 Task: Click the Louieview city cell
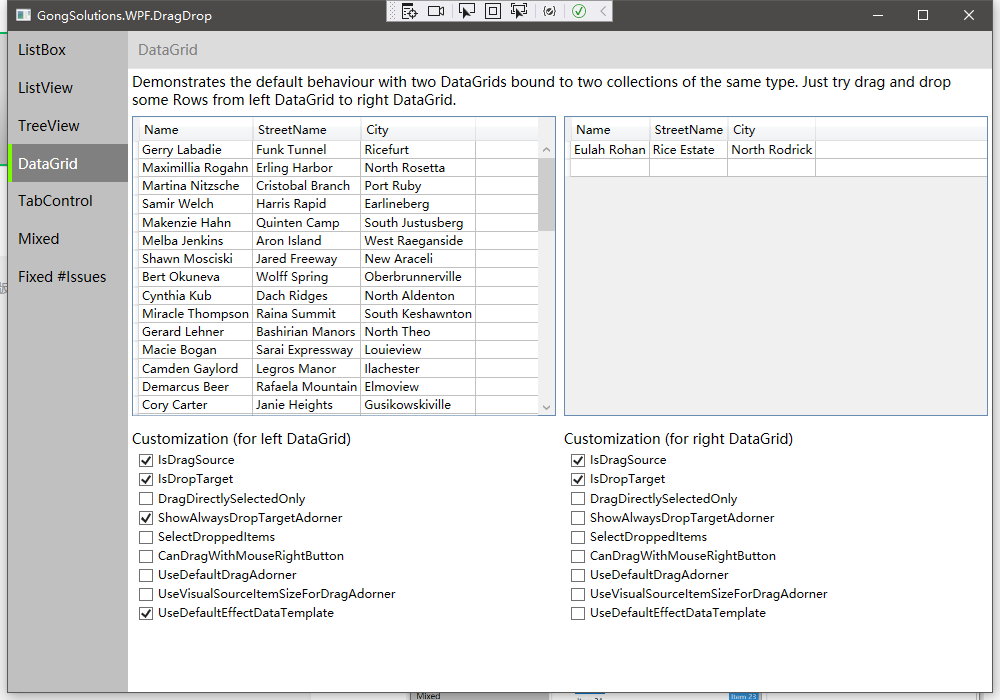[x=418, y=350]
